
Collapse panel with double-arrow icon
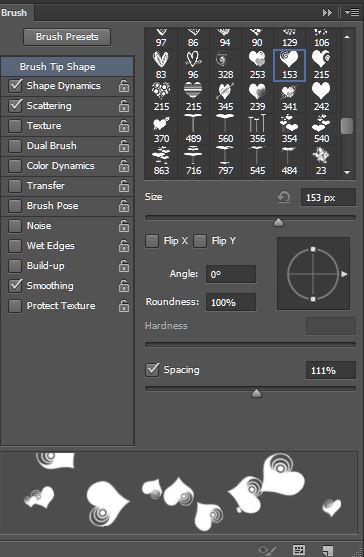click(327, 13)
